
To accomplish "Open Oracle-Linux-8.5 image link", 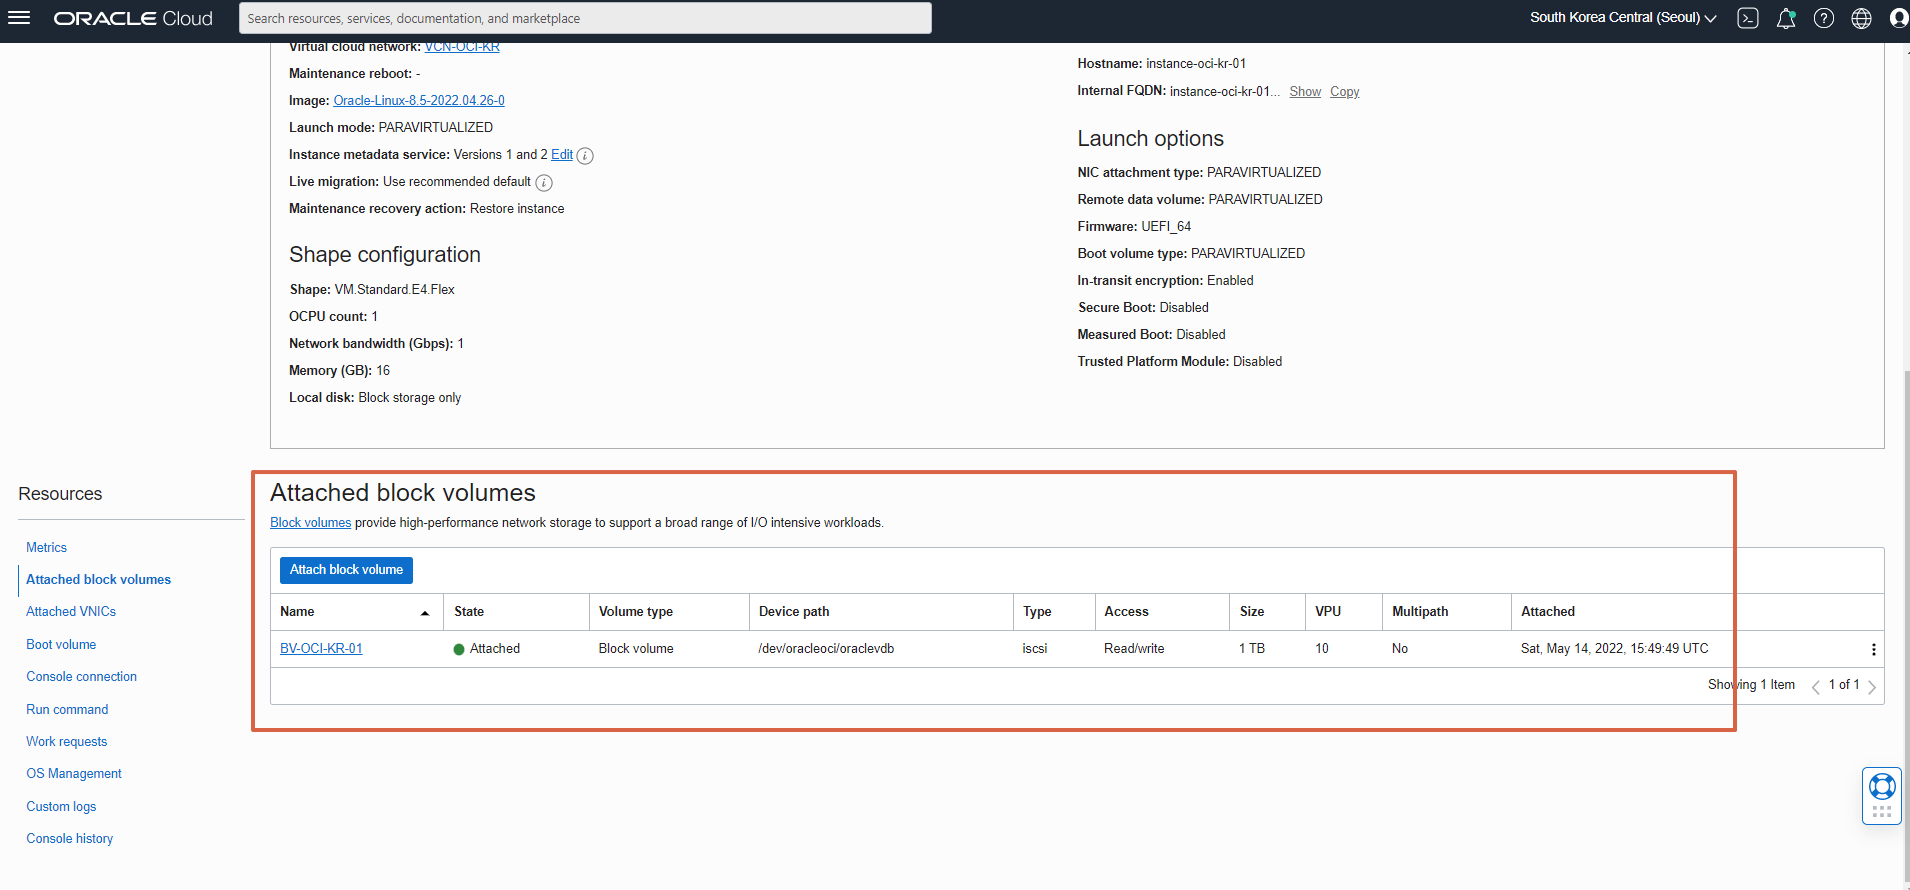I will [419, 100].
